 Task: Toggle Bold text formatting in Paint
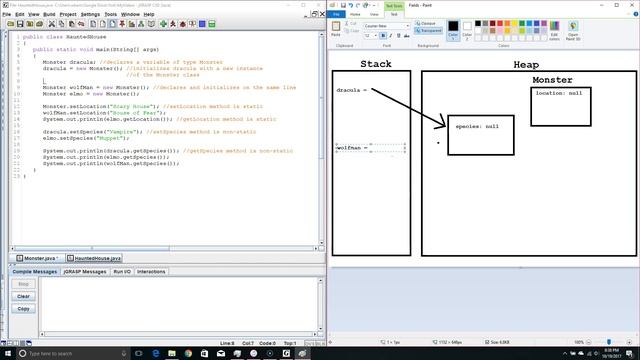click(383, 36)
